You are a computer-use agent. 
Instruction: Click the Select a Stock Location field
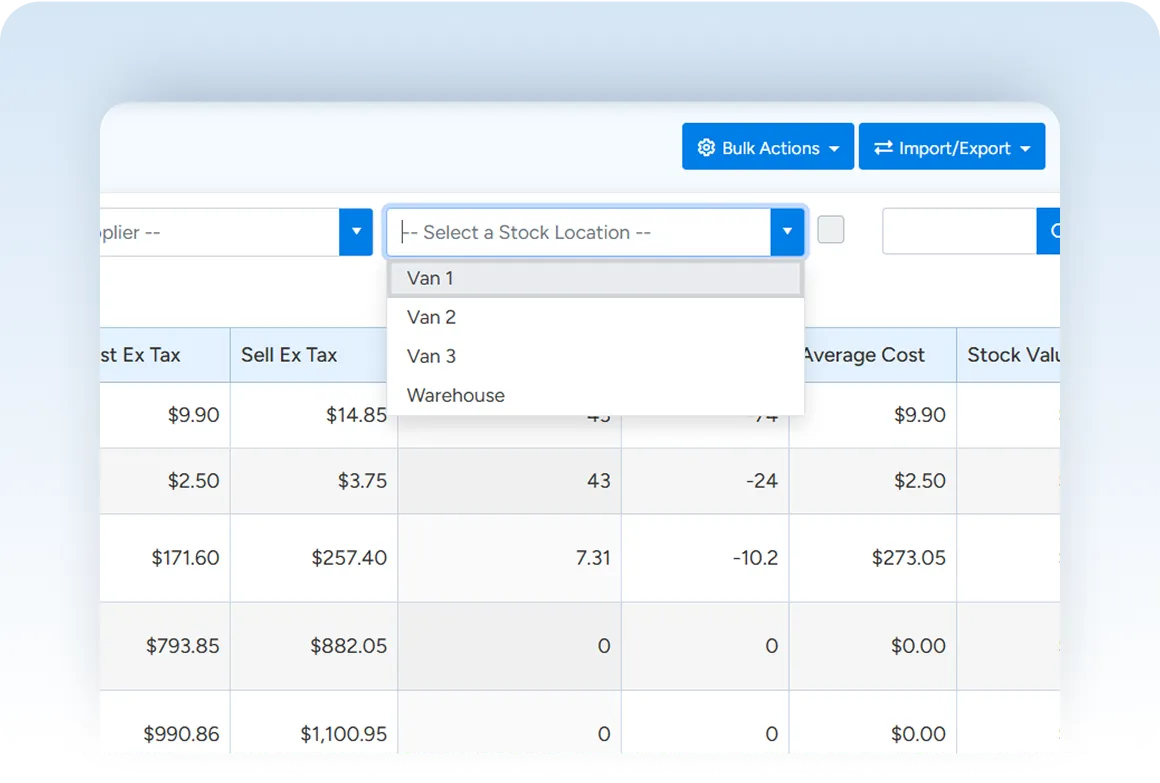coord(579,232)
